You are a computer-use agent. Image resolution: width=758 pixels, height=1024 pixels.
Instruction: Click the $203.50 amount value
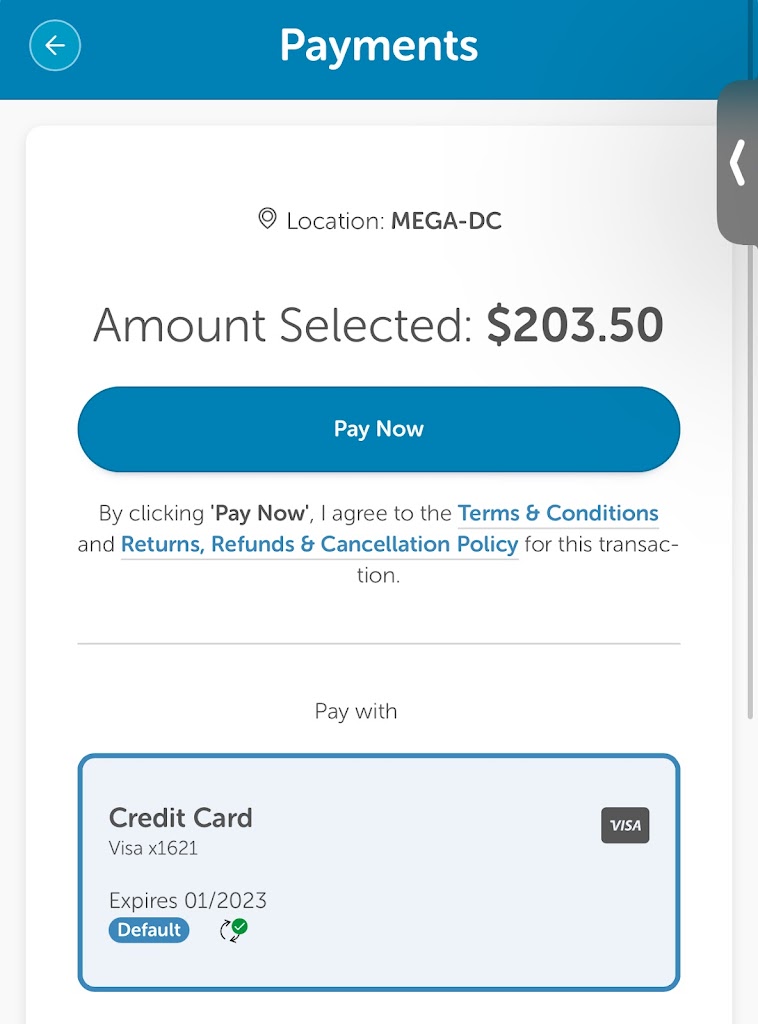click(575, 326)
